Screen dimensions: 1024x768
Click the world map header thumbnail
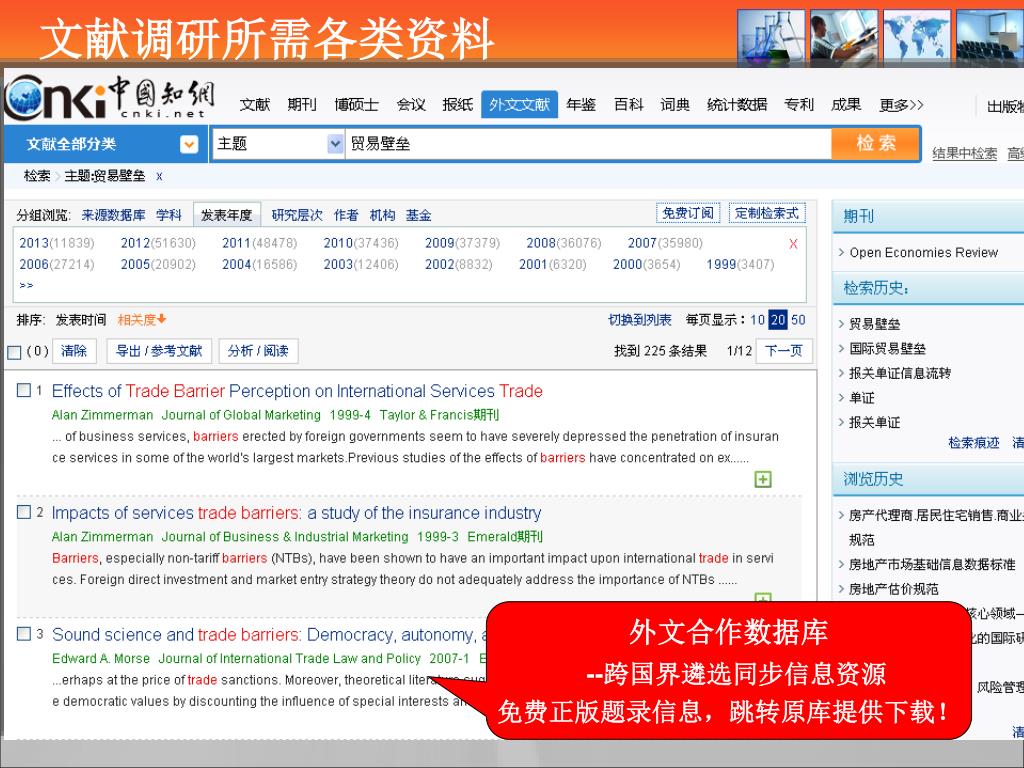pos(916,37)
